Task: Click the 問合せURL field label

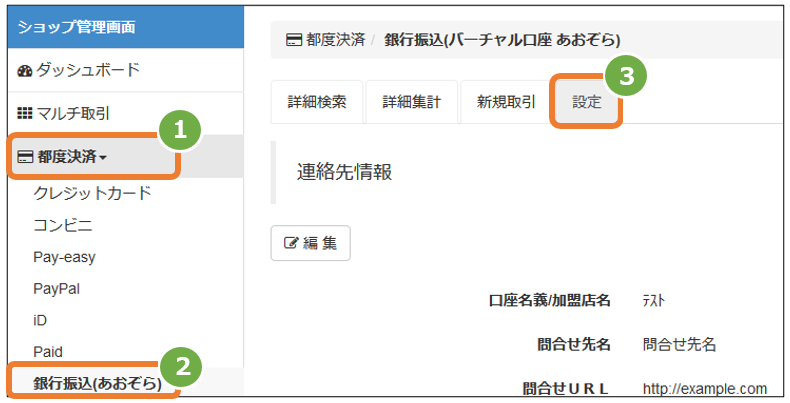Action: 565,389
